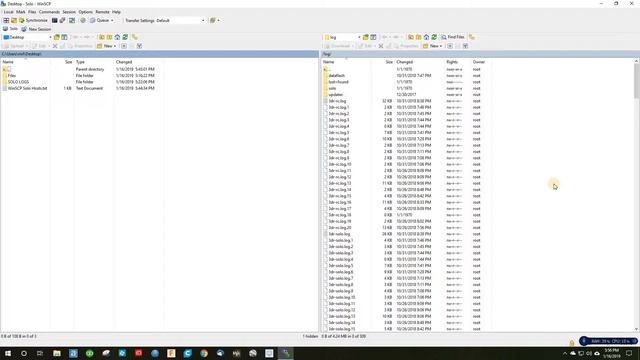The height and width of the screenshot is (360, 640).
Task: Select WinSCP Solo Hosts.txt file
Action: (27, 88)
